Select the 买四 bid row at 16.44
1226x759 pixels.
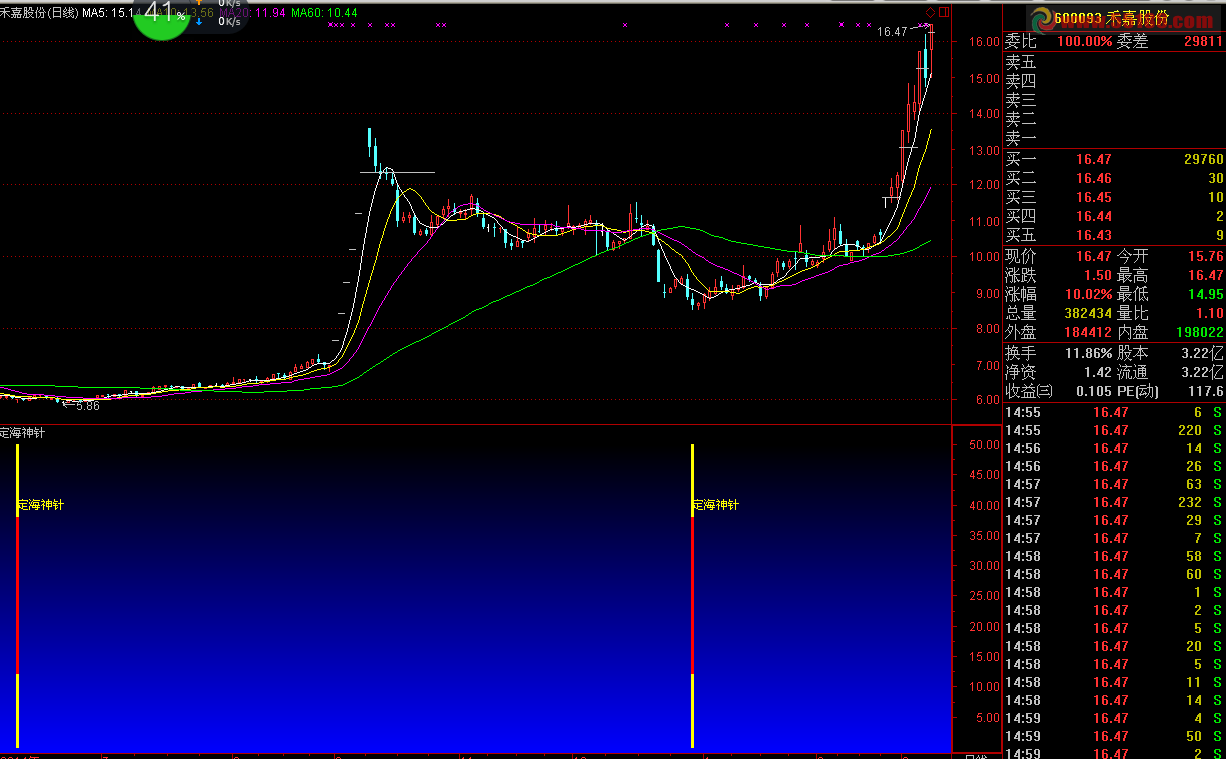click(1114, 216)
